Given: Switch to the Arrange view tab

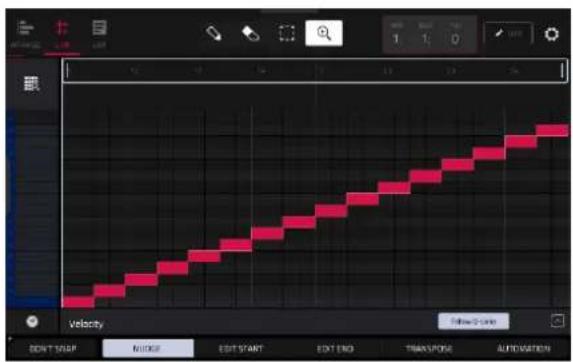Looking at the screenshot, I should click(25, 34).
